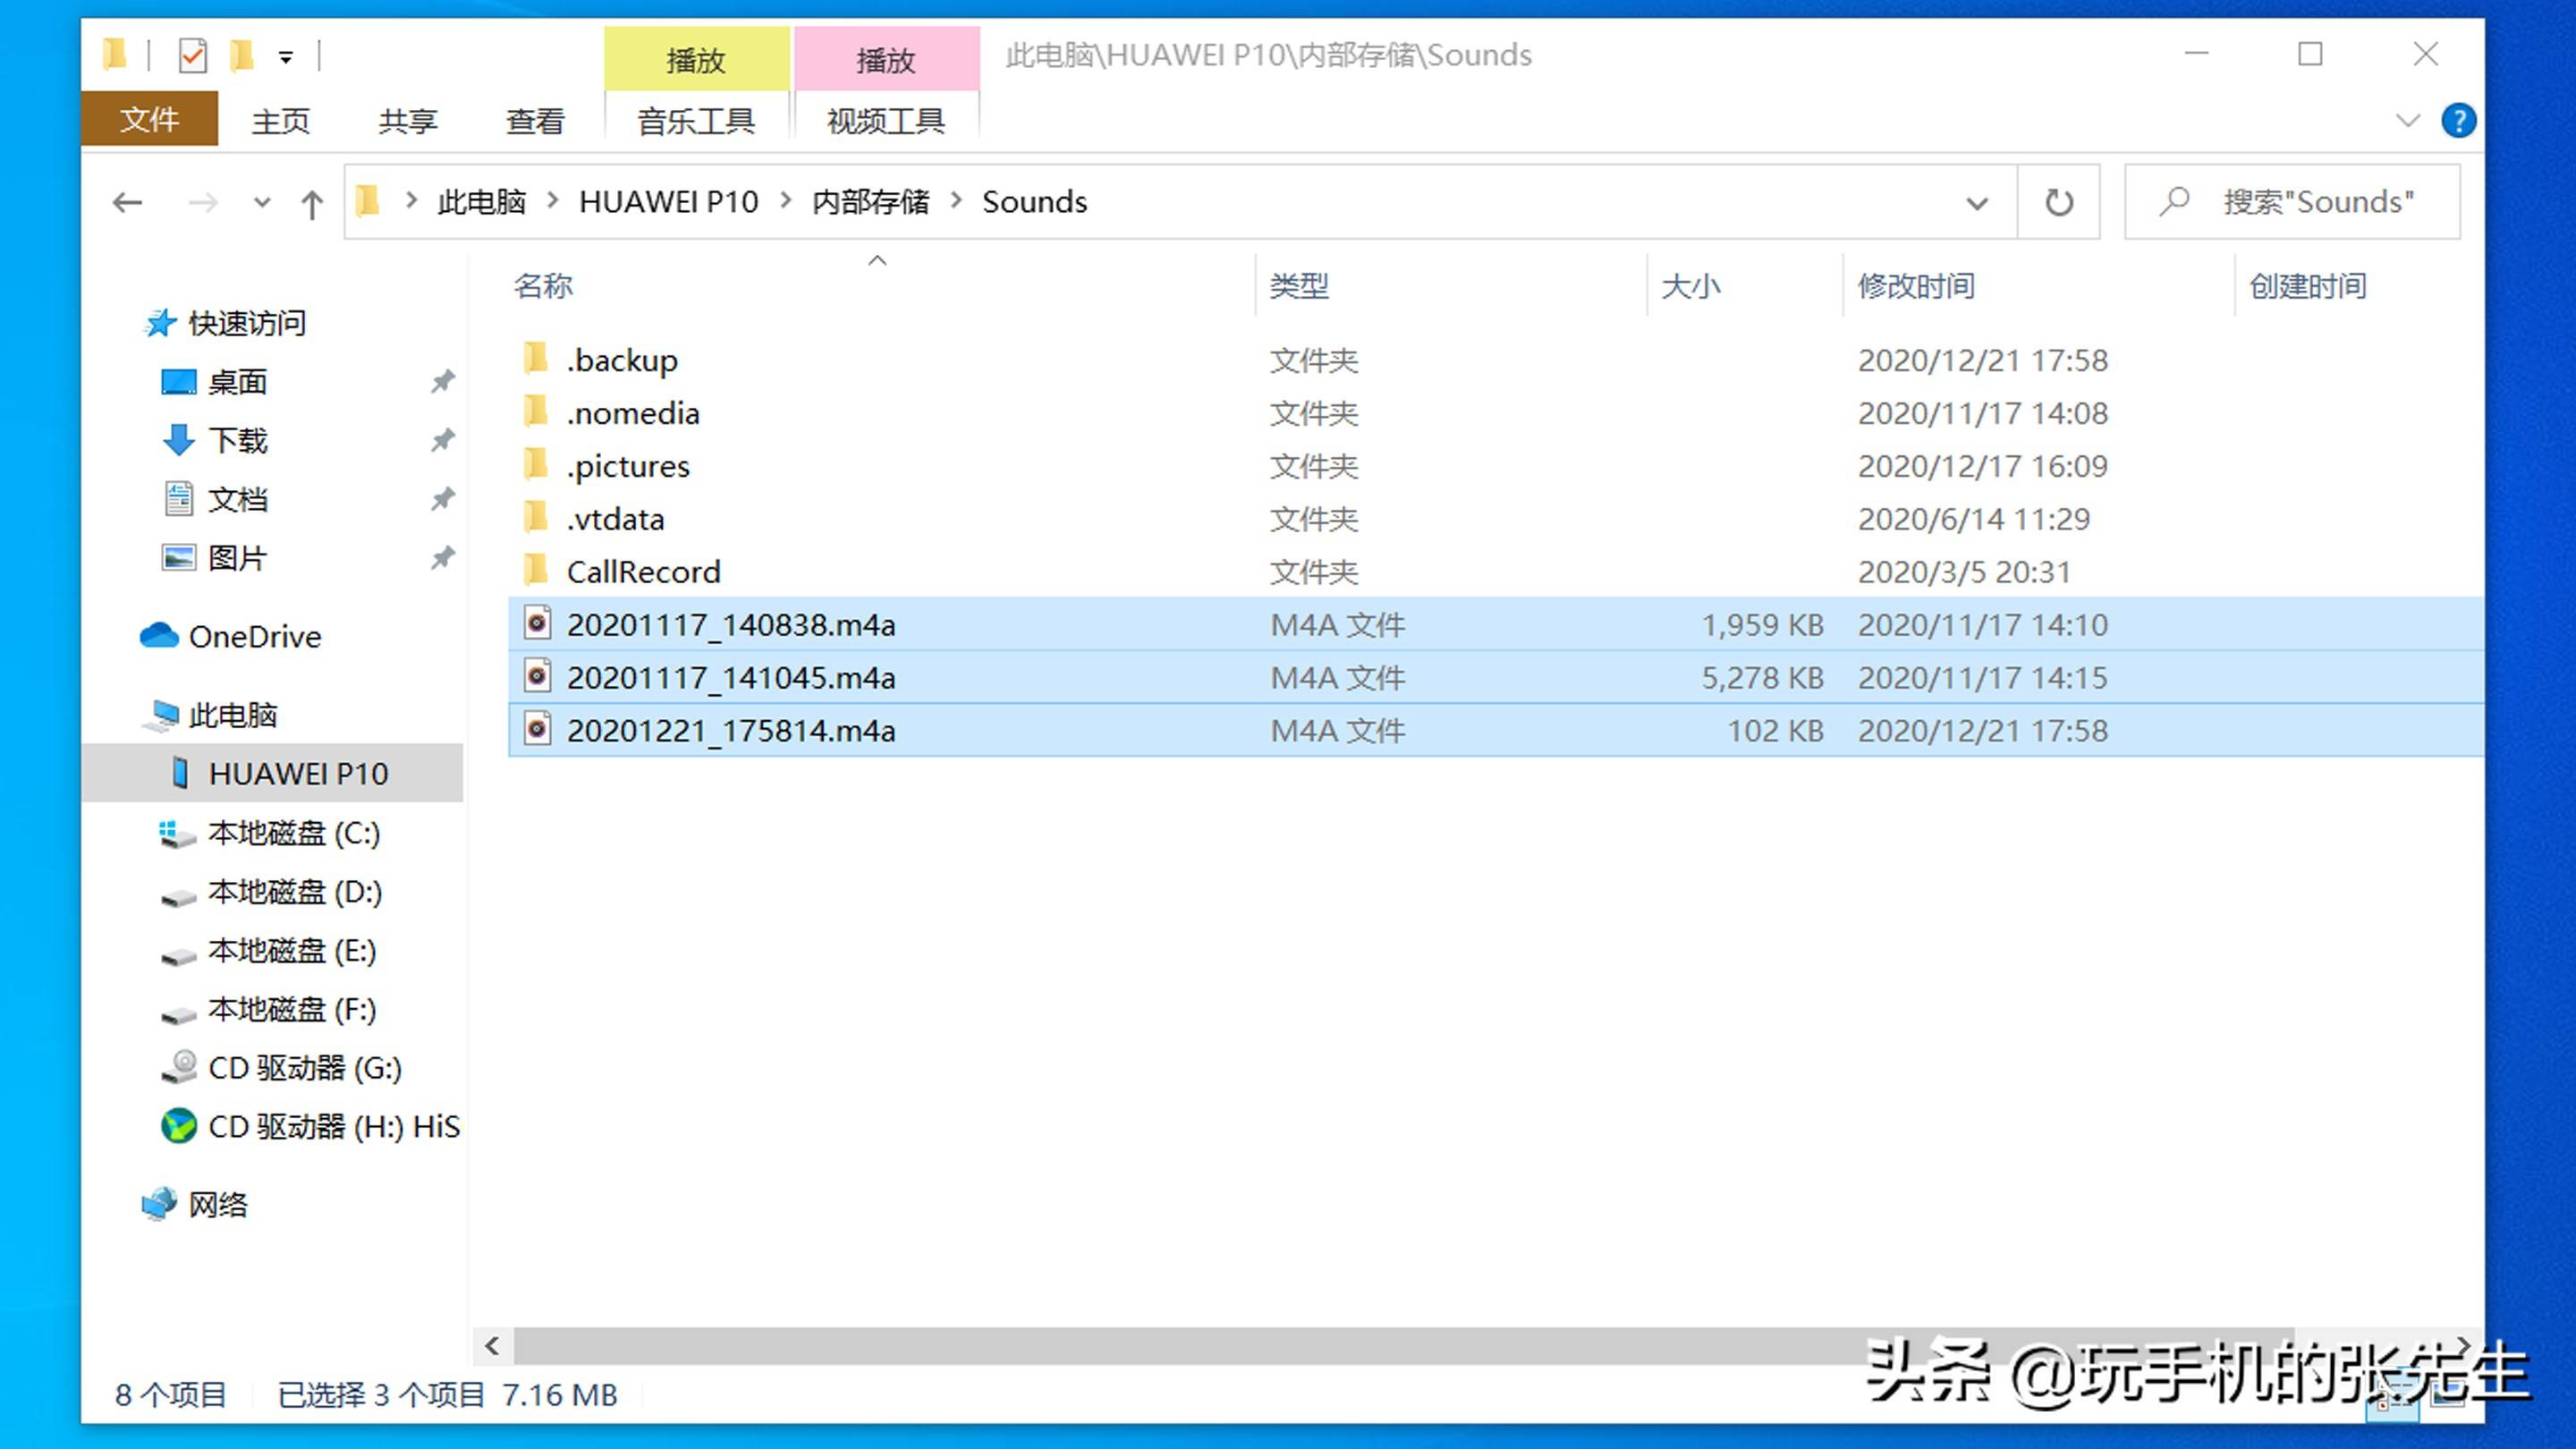Open Help with the blue question icon

[x=2458, y=121]
